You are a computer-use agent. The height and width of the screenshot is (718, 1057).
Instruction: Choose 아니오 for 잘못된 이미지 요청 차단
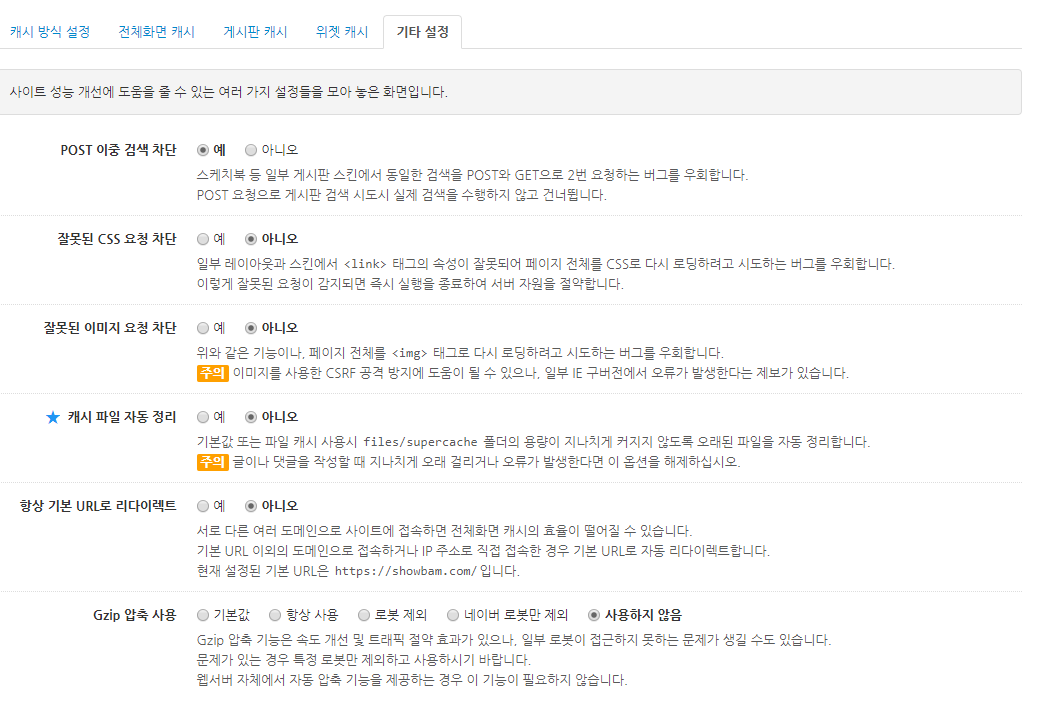251,328
